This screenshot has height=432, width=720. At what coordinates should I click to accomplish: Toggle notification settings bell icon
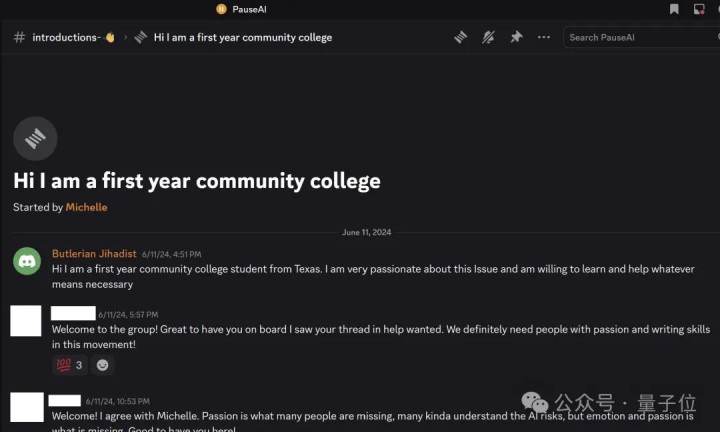coord(488,37)
